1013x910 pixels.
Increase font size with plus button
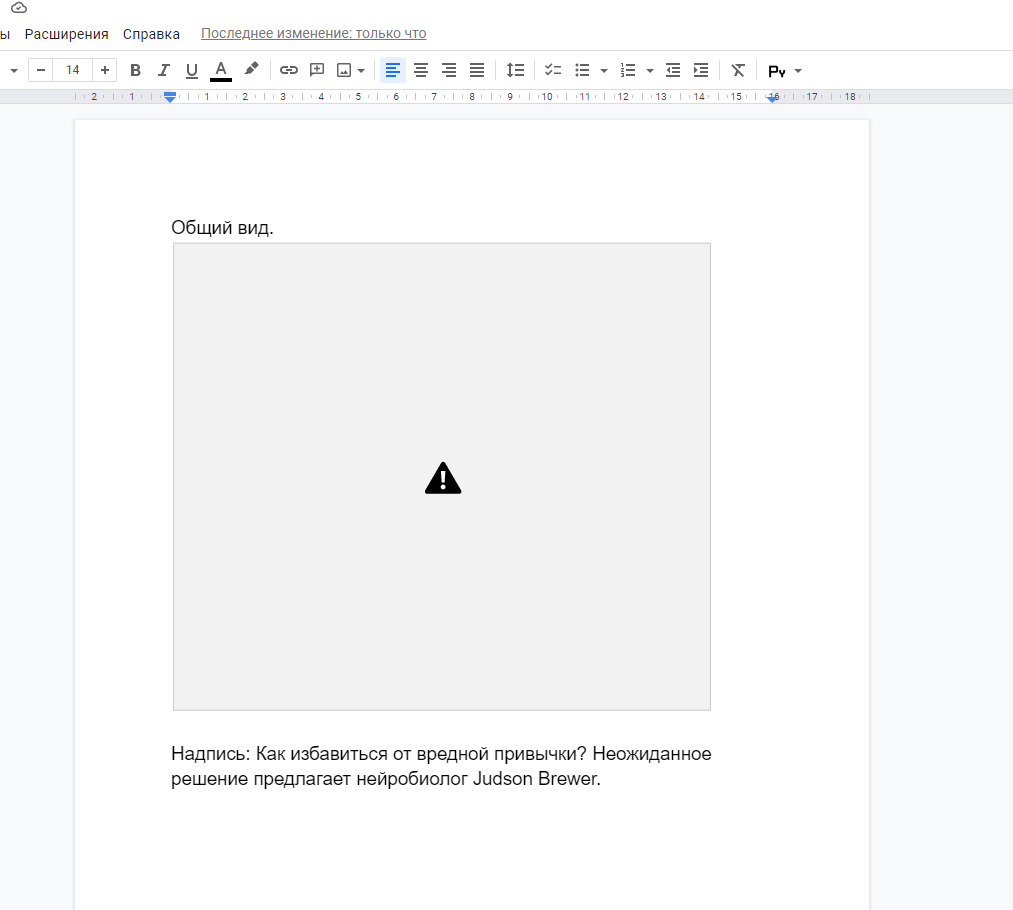coord(105,70)
